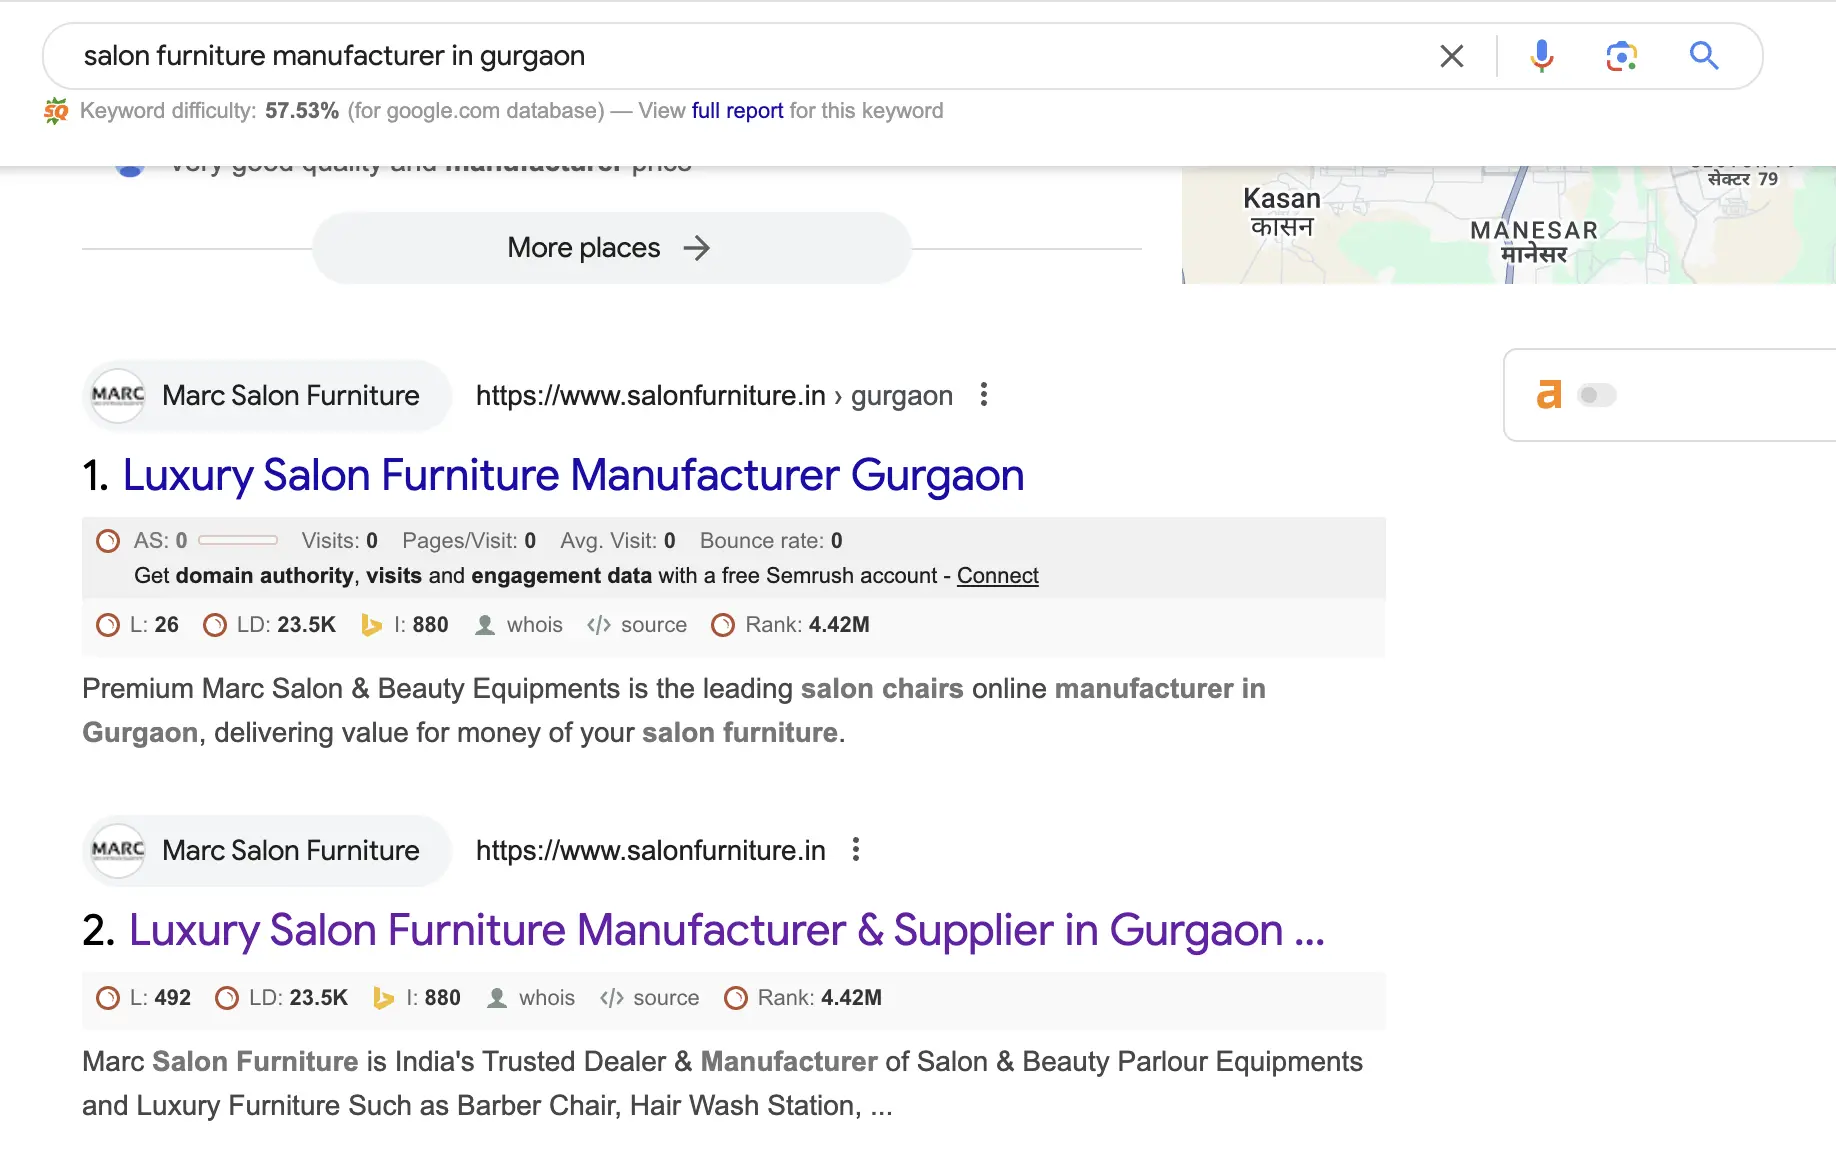
Task: Clear the search query with X icon
Action: (1451, 56)
